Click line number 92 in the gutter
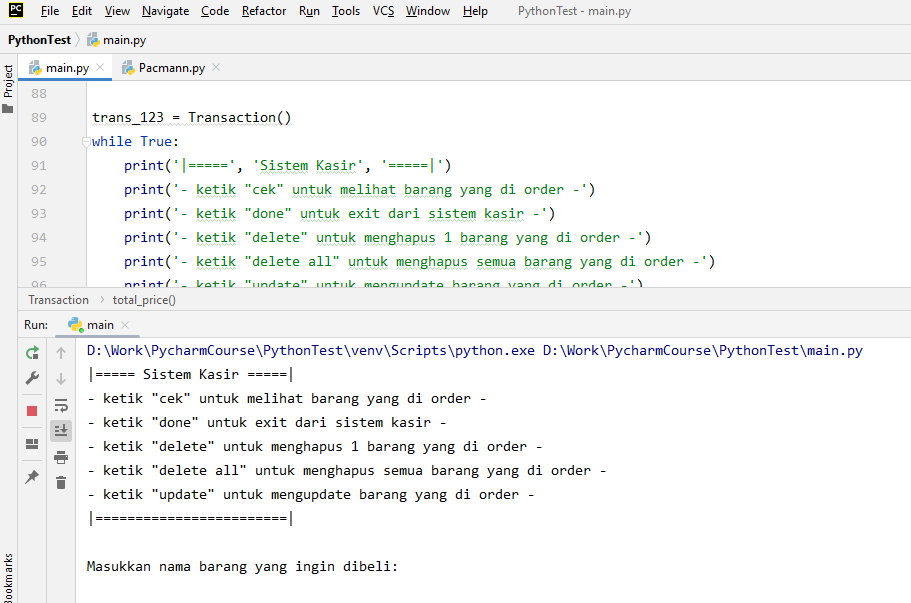Screen dimensions: 911x603 click(x=39, y=189)
